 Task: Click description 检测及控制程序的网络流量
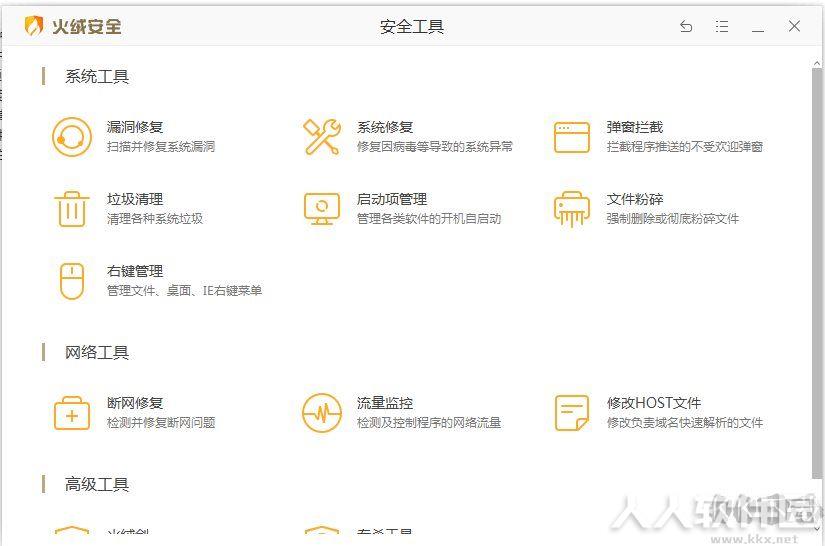[x=429, y=422]
